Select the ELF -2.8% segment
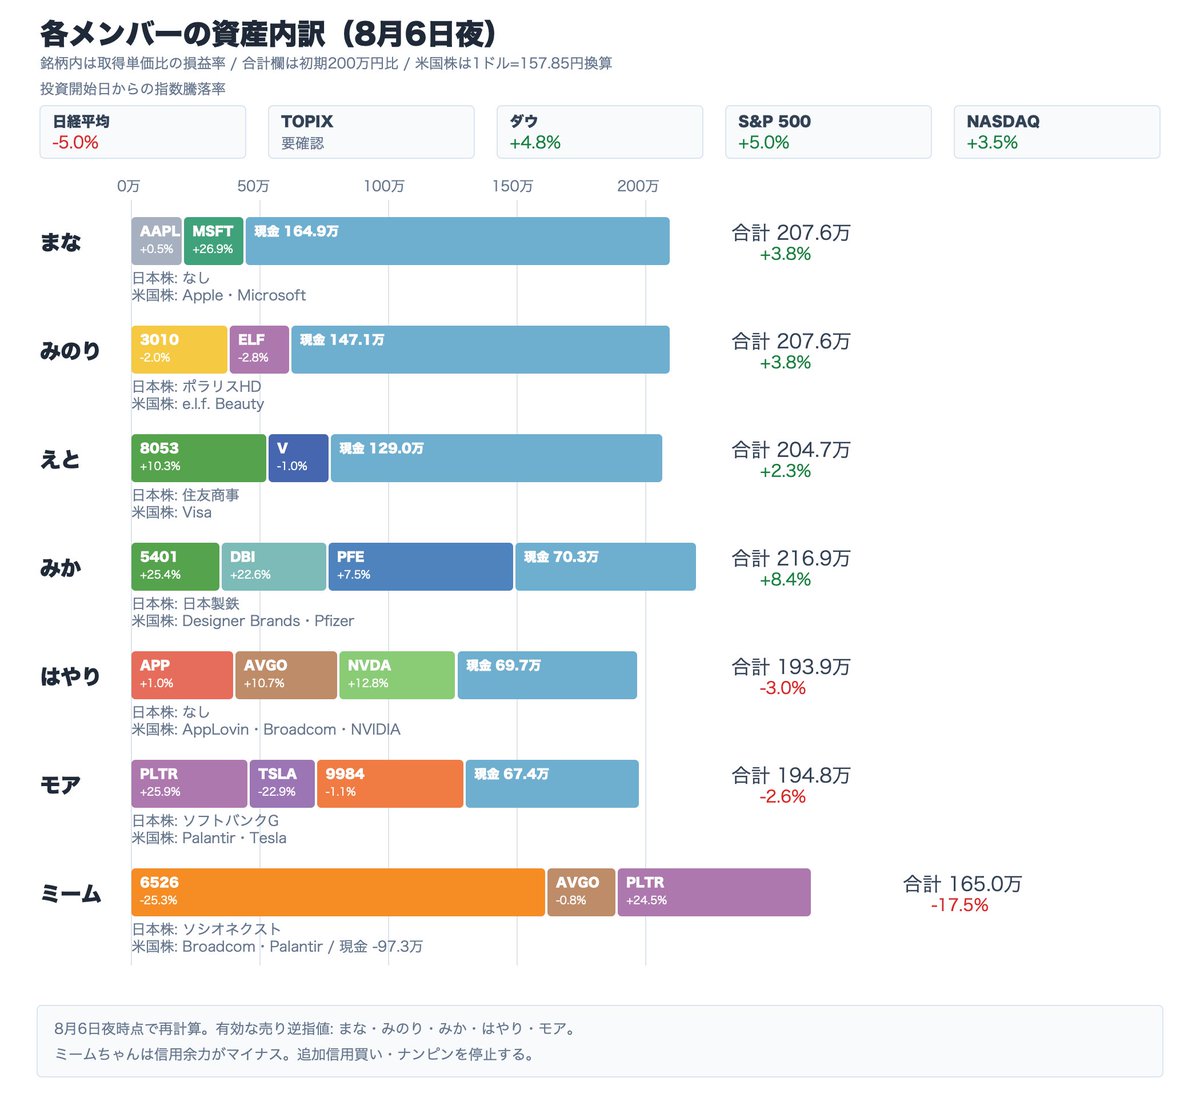Image resolution: width=1200 pixels, height=1114 pixels. pyautogui.click(x=260, y=350)
